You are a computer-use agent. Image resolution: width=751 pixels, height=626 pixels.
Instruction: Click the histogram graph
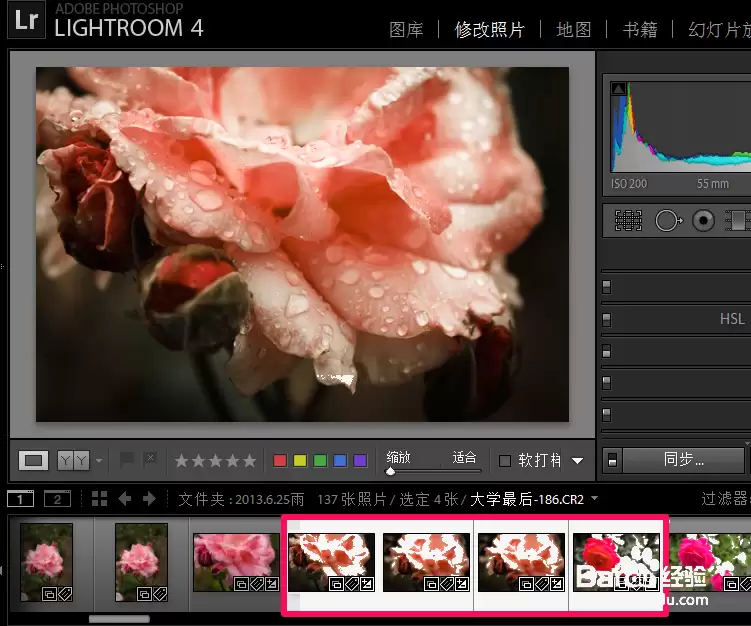point(681,127)
